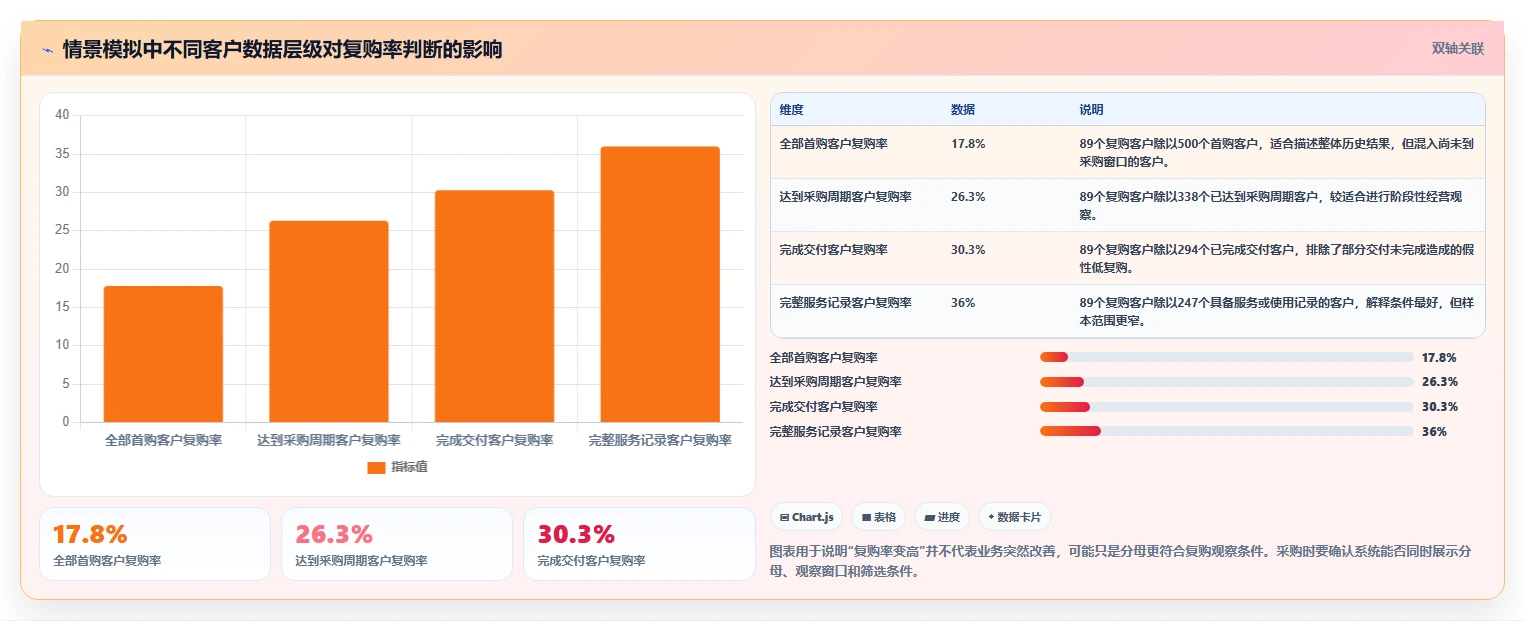
Task: Click the description mentioning 294个已完成交付客户
Action: 1276,258
